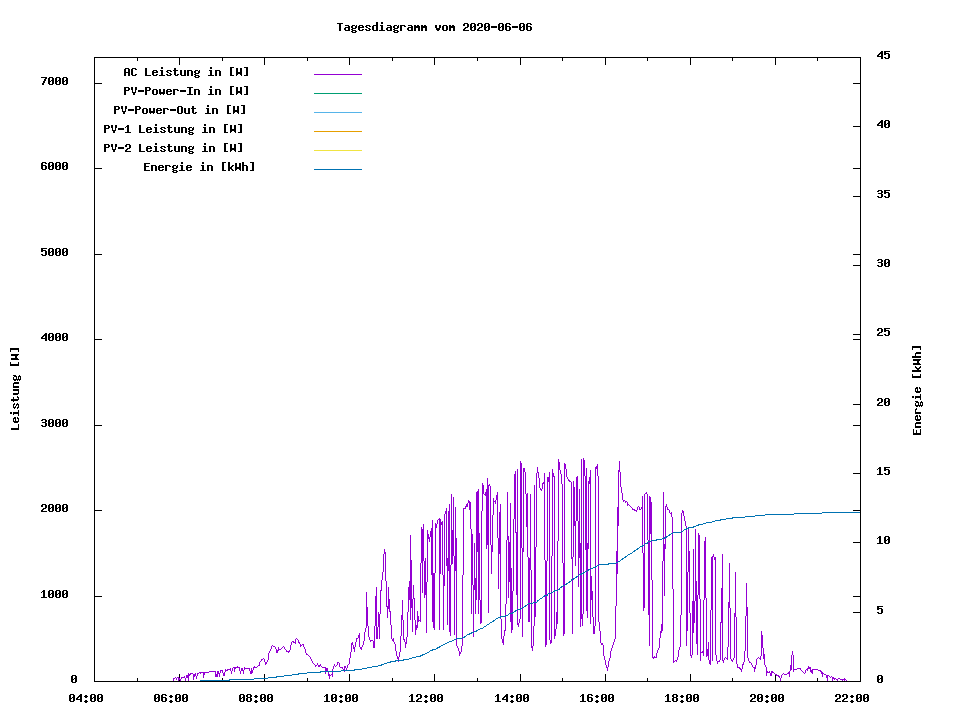The width and height of the screenshot is (960, 720).
Task: Select the 04:00 time tick label
Action: click(86, 698)
